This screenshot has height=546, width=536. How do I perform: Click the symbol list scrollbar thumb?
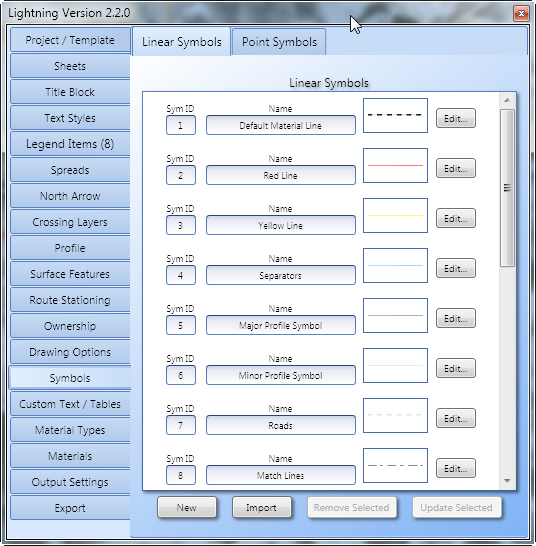pyautogui.click(x=507, y=188)
